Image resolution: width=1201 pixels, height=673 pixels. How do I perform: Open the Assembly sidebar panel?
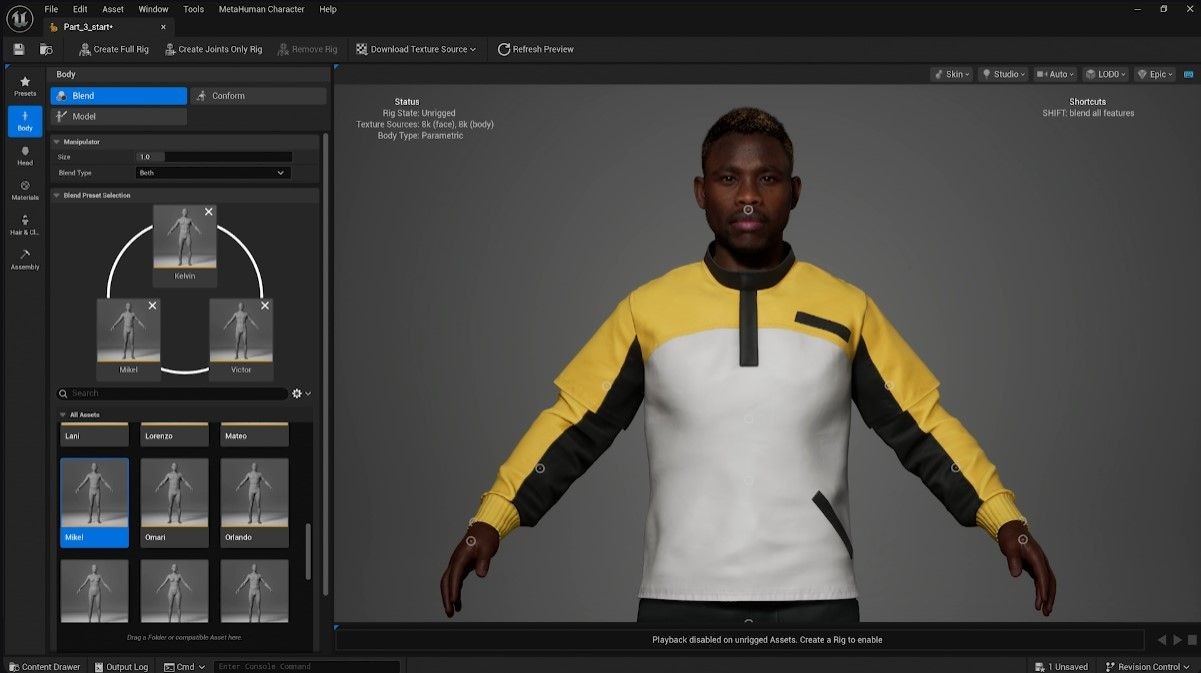pyautogui.click(x=25, y=260)
